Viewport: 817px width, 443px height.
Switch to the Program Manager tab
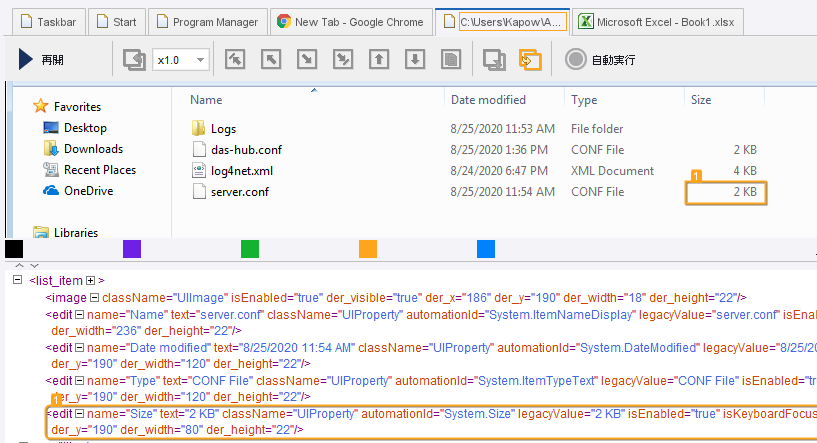coord(205,21)
